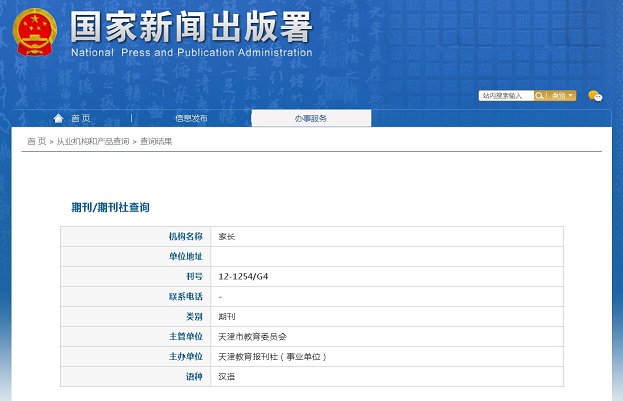Click 查询结果 breadcrumb text
Image resolution: width=623 pixels, height=401 pixels.
click(x=156, y=142)
